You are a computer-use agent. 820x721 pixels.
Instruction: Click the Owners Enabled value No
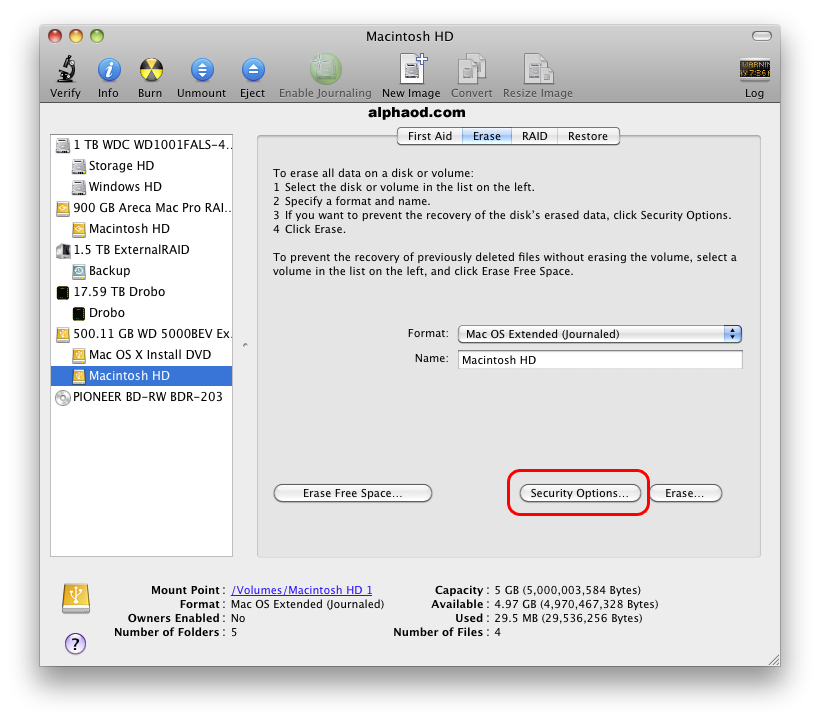click(238, 618)
